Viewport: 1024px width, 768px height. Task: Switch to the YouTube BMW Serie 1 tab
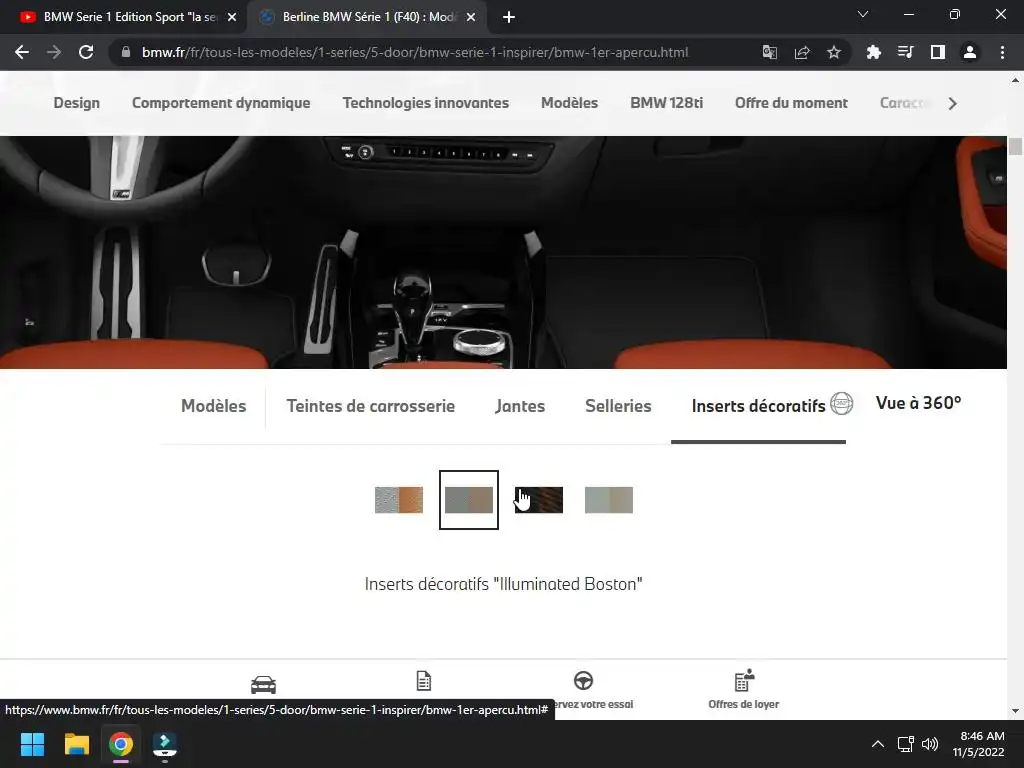point(124,17)
